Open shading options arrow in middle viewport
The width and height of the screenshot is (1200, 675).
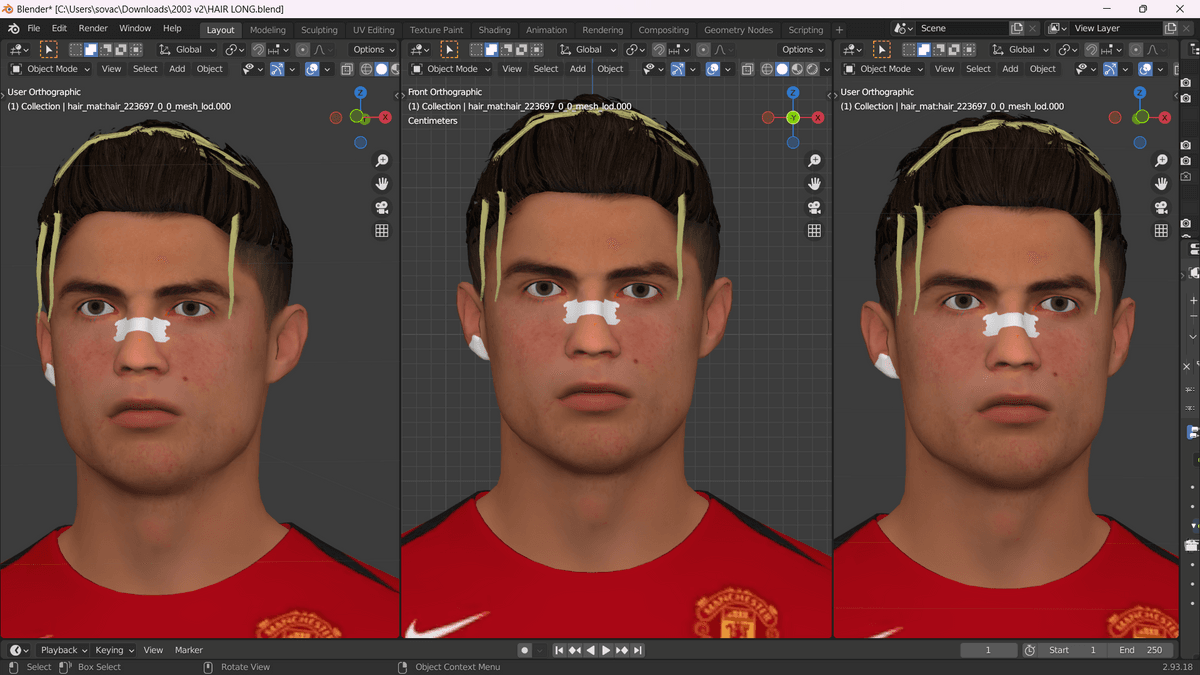pyautogui.click(x=827, y=69)
